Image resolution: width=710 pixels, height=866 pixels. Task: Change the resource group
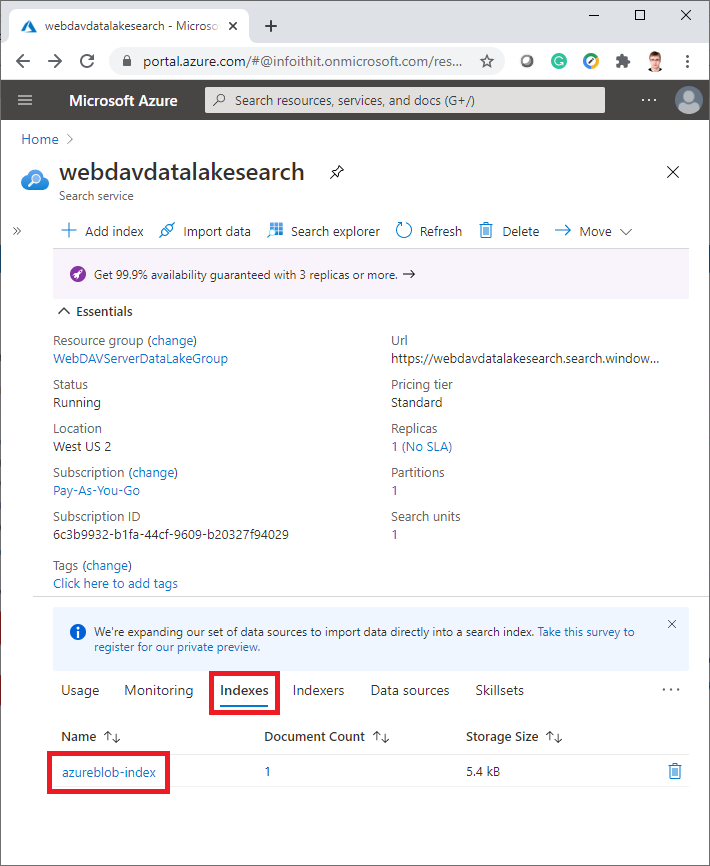point(173,340)
